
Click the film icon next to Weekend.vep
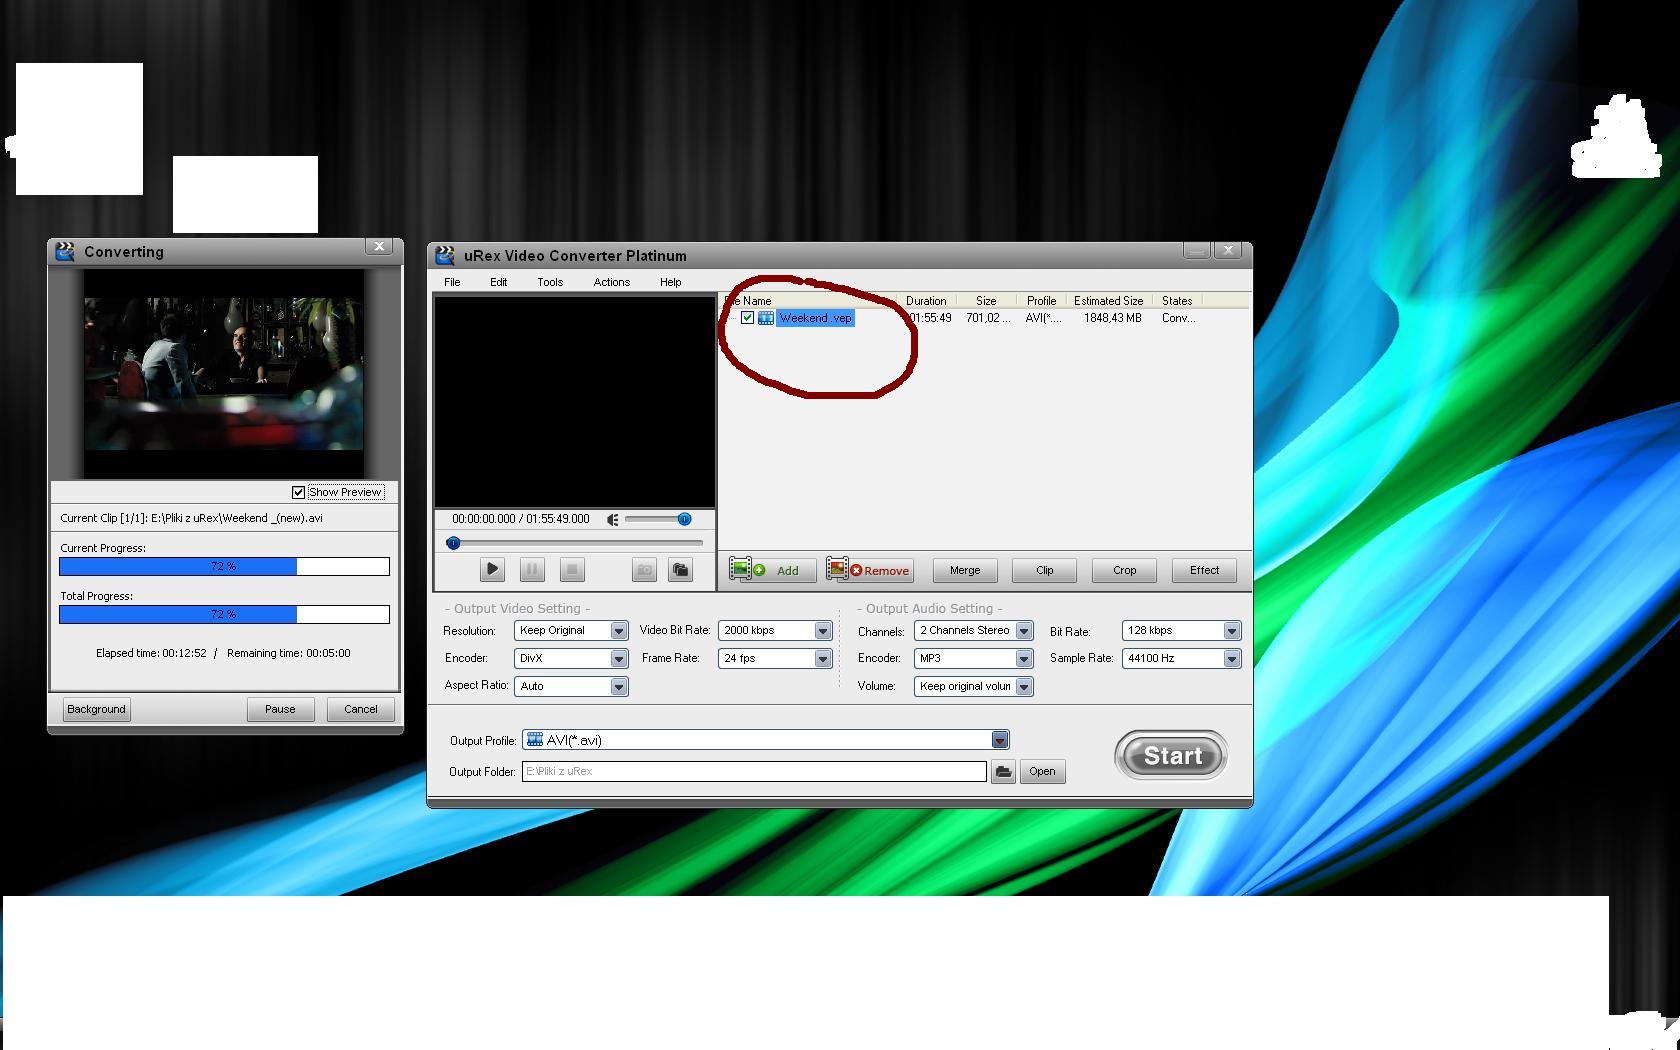click(766, 318)
